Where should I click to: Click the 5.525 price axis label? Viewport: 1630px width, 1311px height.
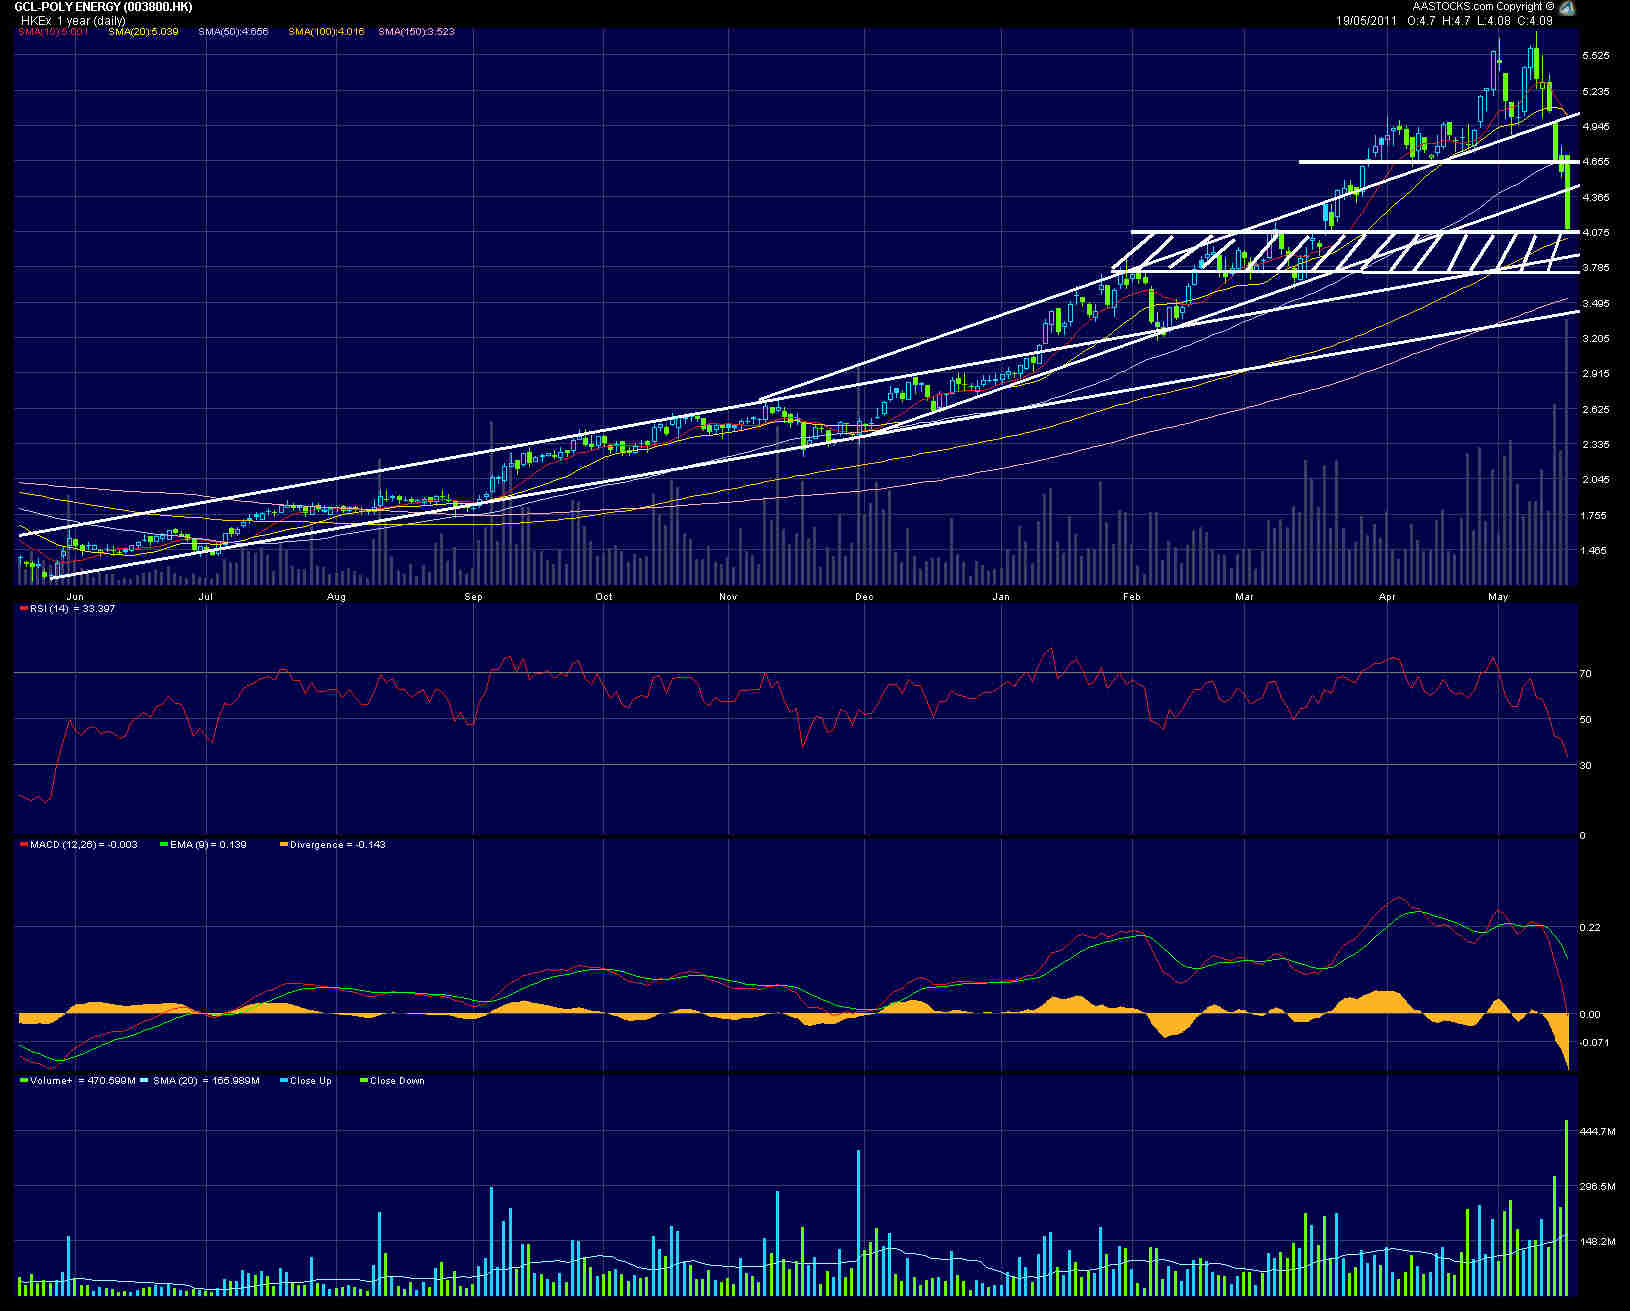1596,56
